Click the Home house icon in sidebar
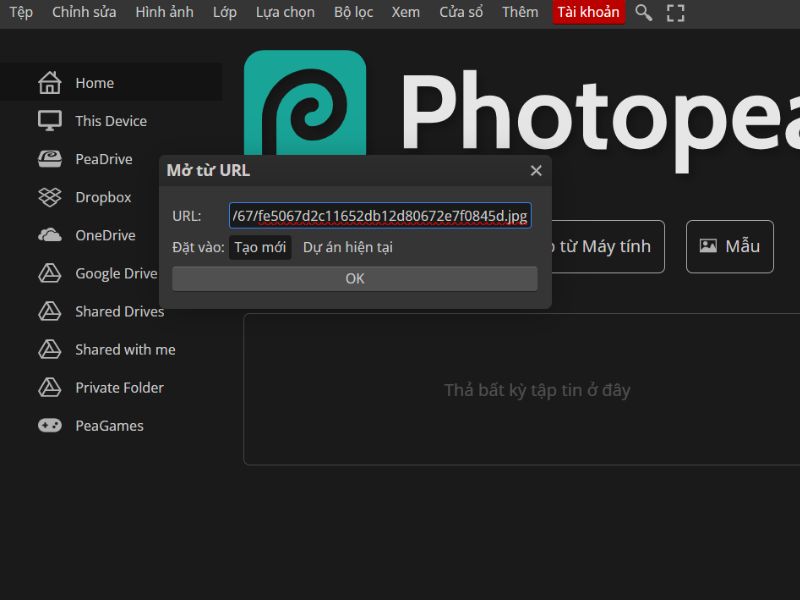 click(x=49, y=83)
